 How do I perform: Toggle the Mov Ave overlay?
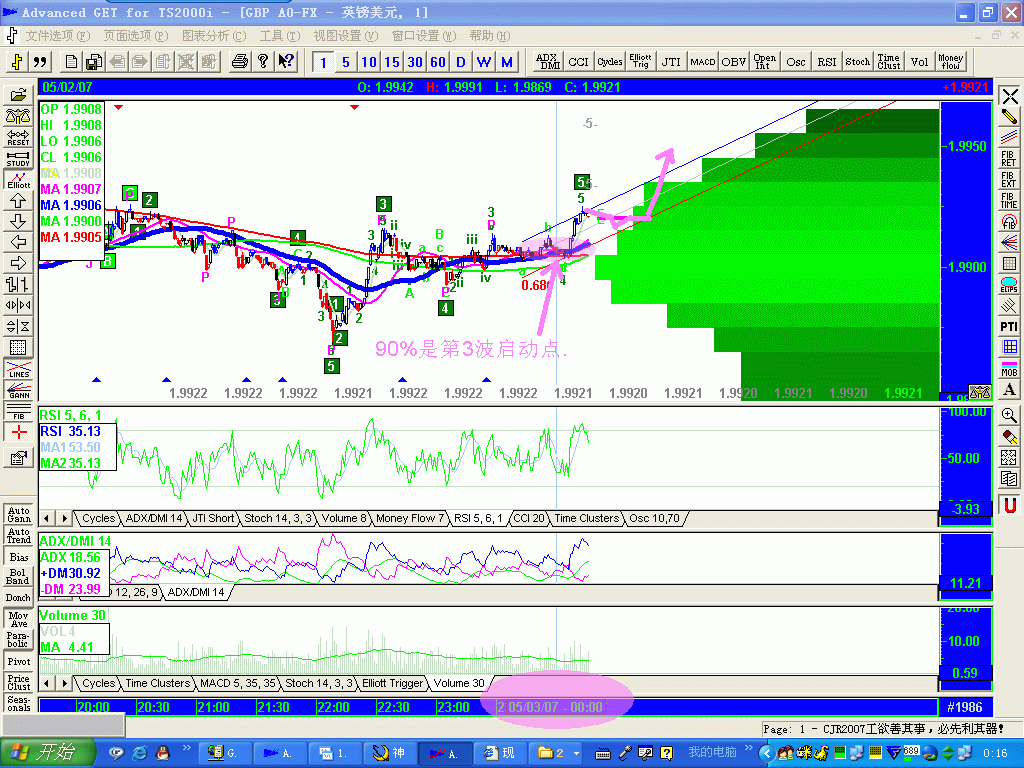click(x=18, y=620)
